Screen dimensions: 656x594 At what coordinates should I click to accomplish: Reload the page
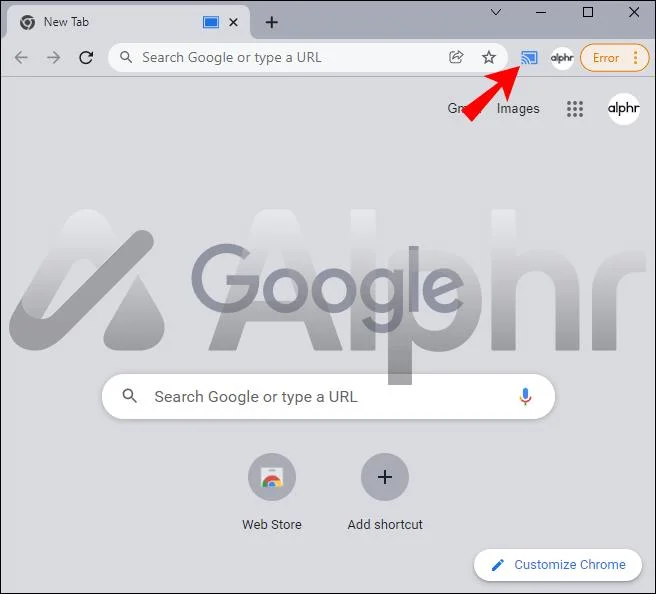(86, 57)
